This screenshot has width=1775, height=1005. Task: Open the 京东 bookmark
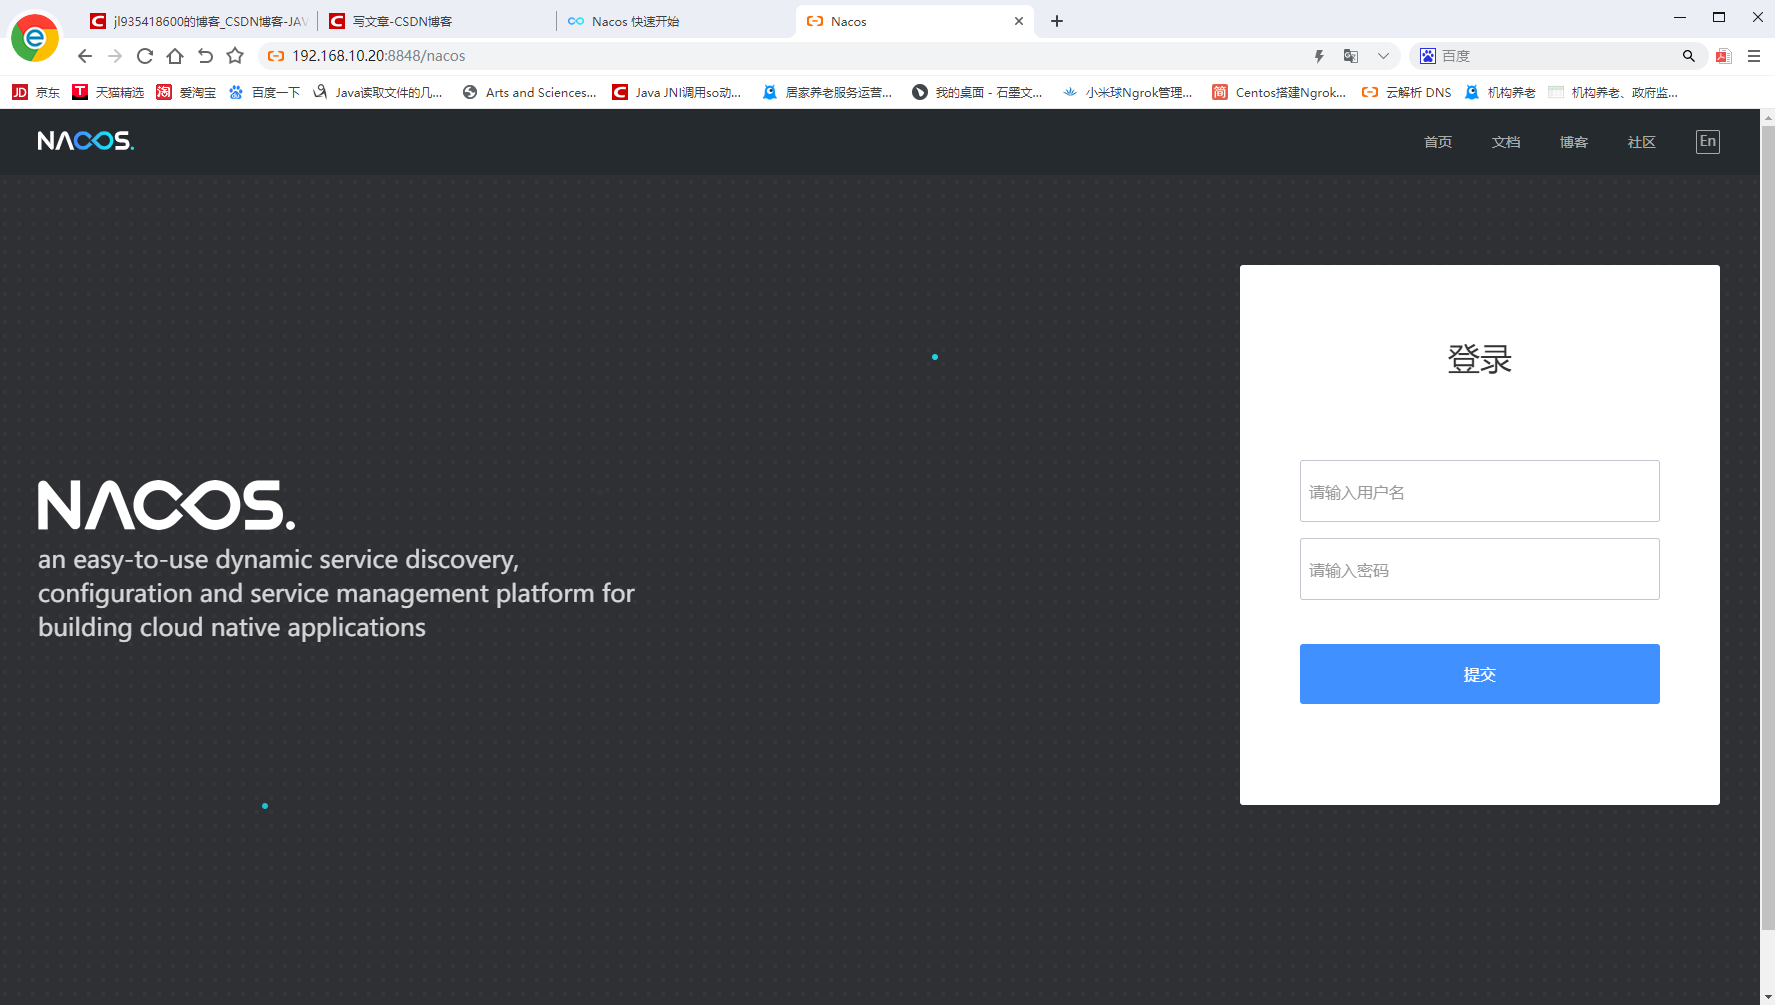point(36,92)
